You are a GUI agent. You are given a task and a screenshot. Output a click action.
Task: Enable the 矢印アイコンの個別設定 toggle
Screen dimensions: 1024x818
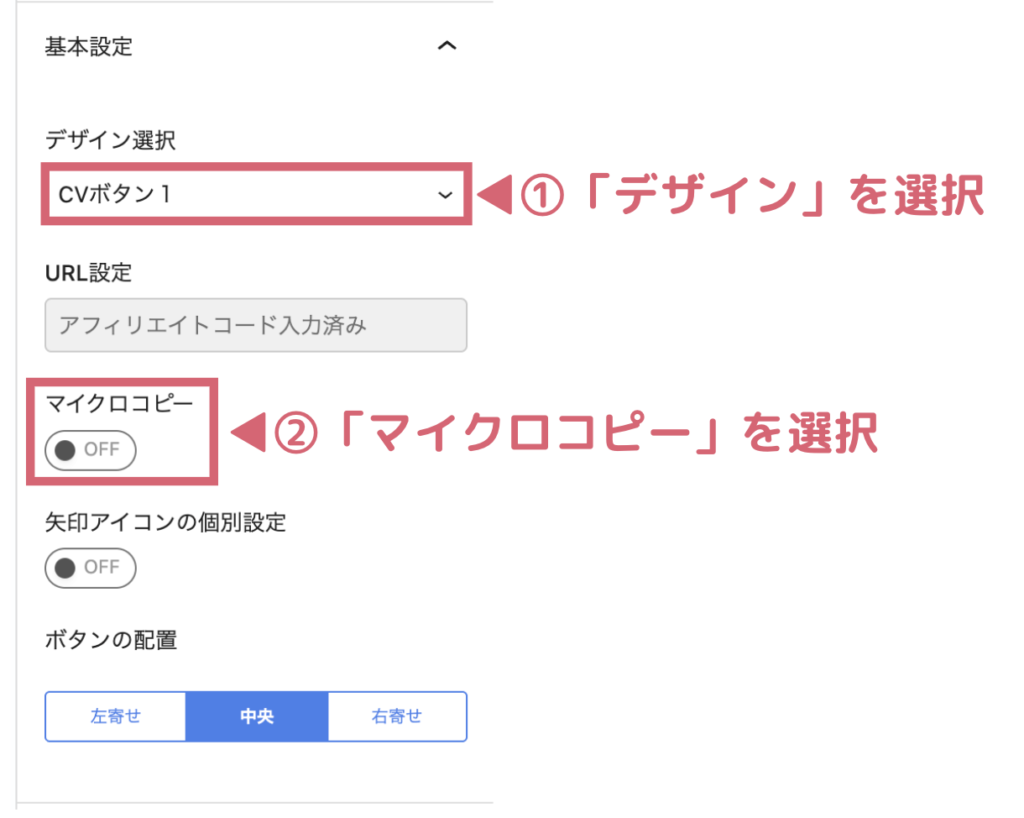point(90,568)
